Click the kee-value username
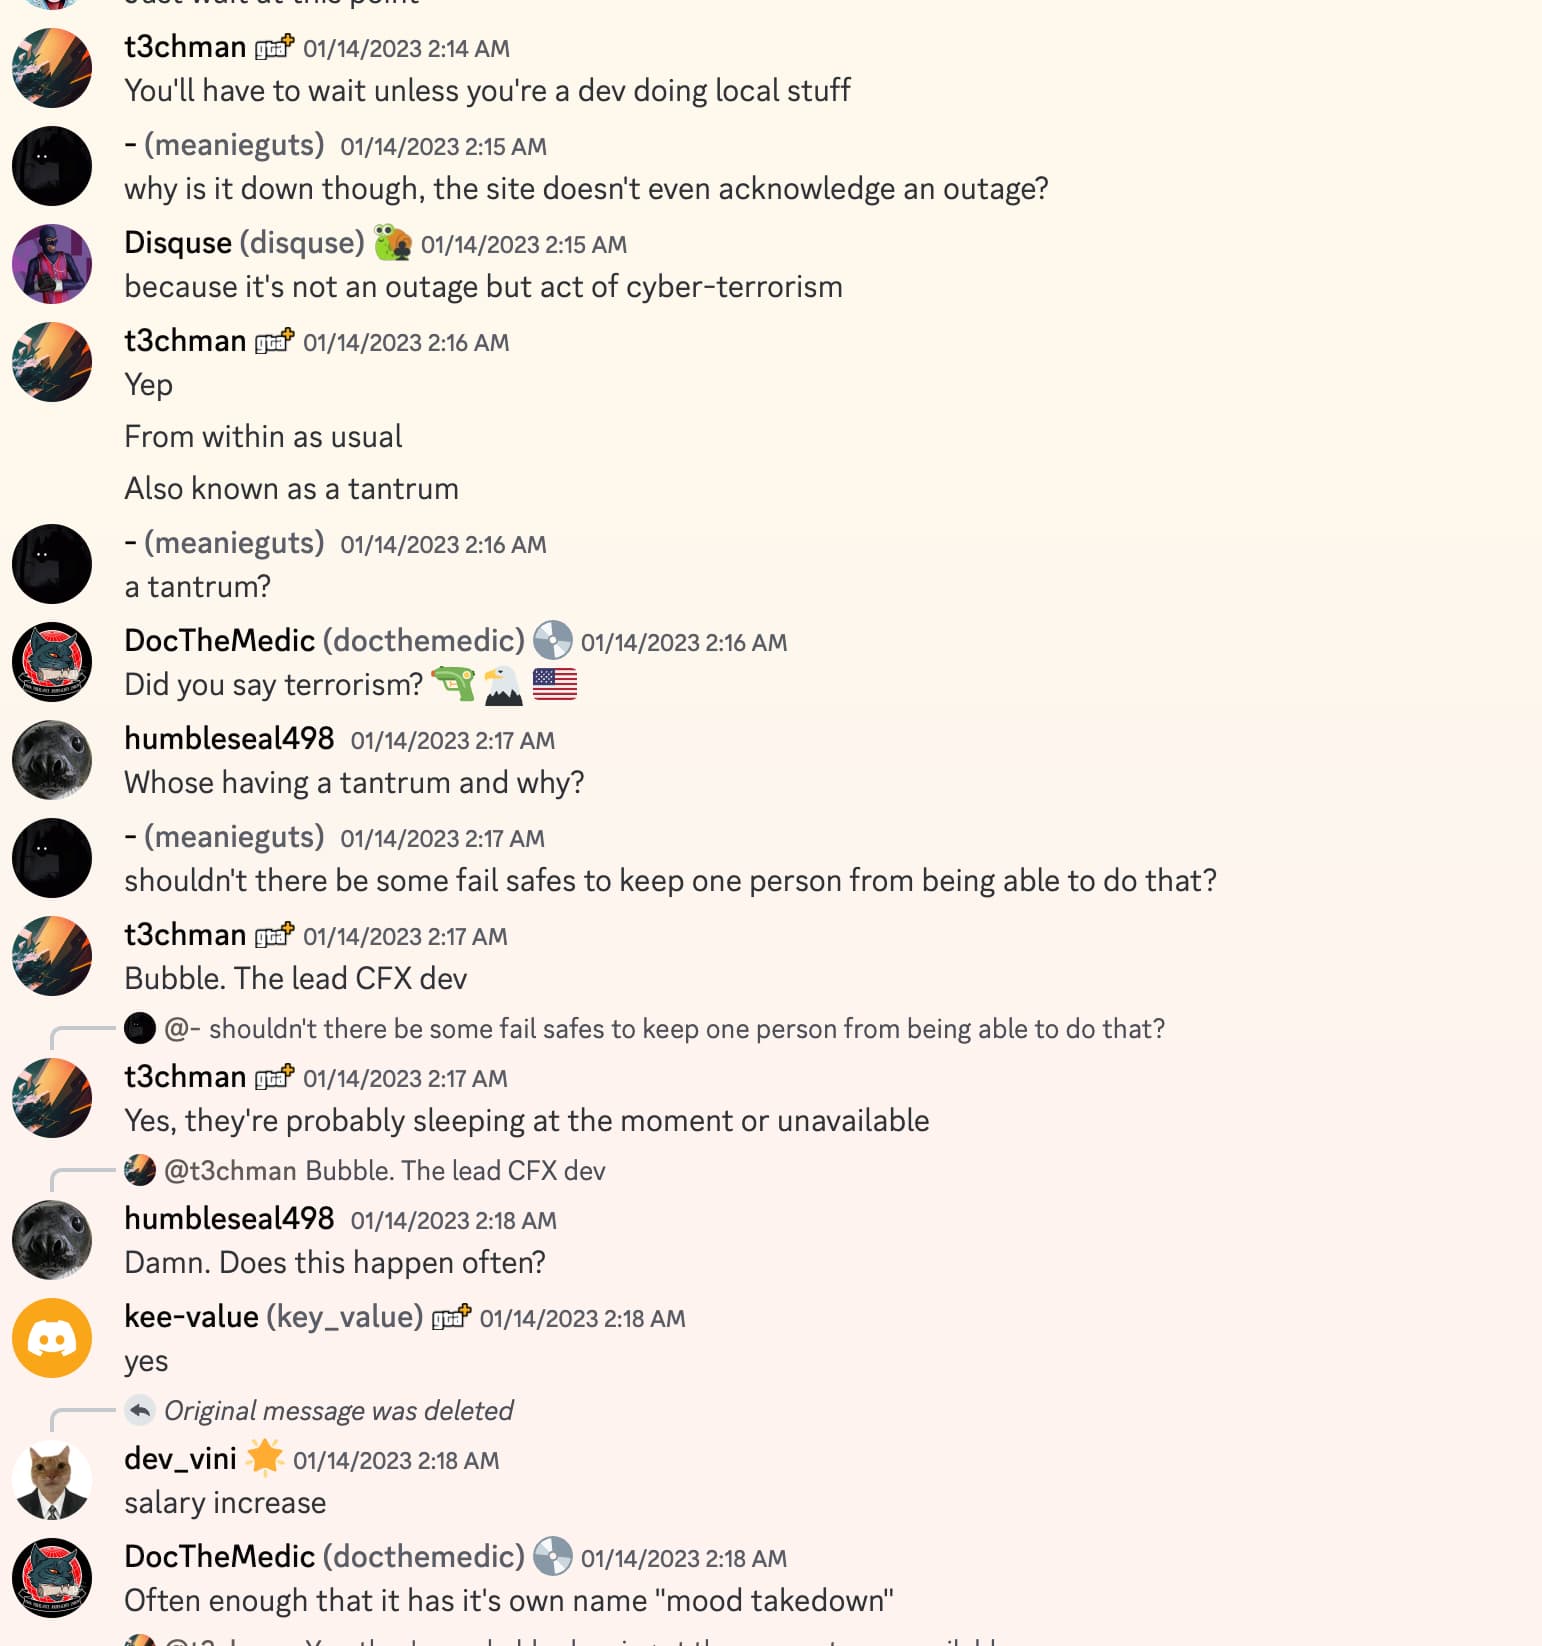Viewport: 1542px width, 1646px height. tap(191, 1317)
